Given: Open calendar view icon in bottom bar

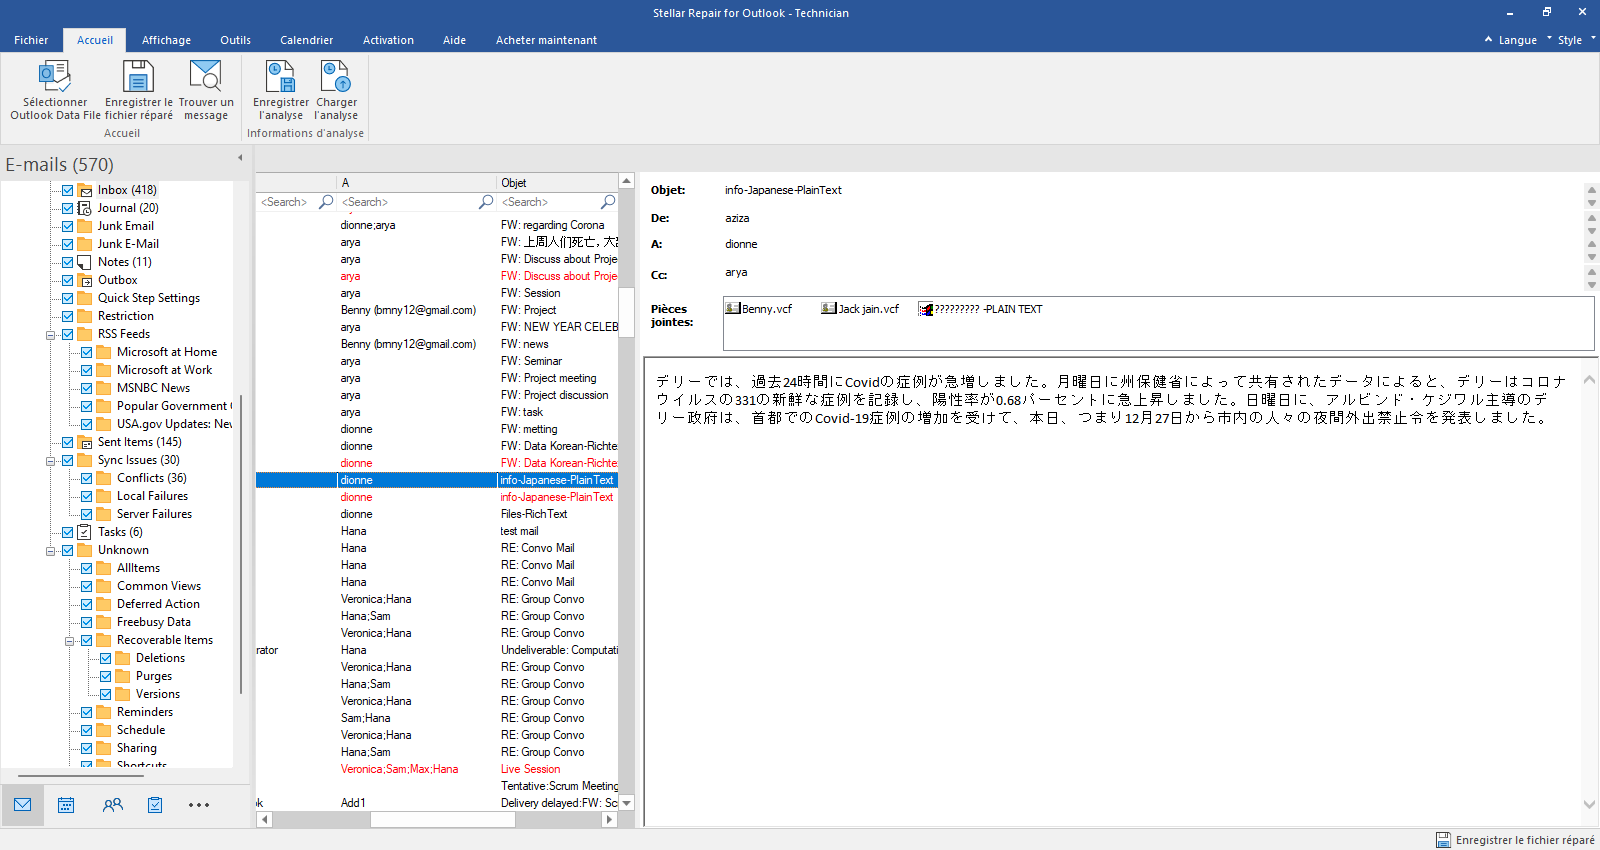Looking at the screenshot, I should coord(66,804).
